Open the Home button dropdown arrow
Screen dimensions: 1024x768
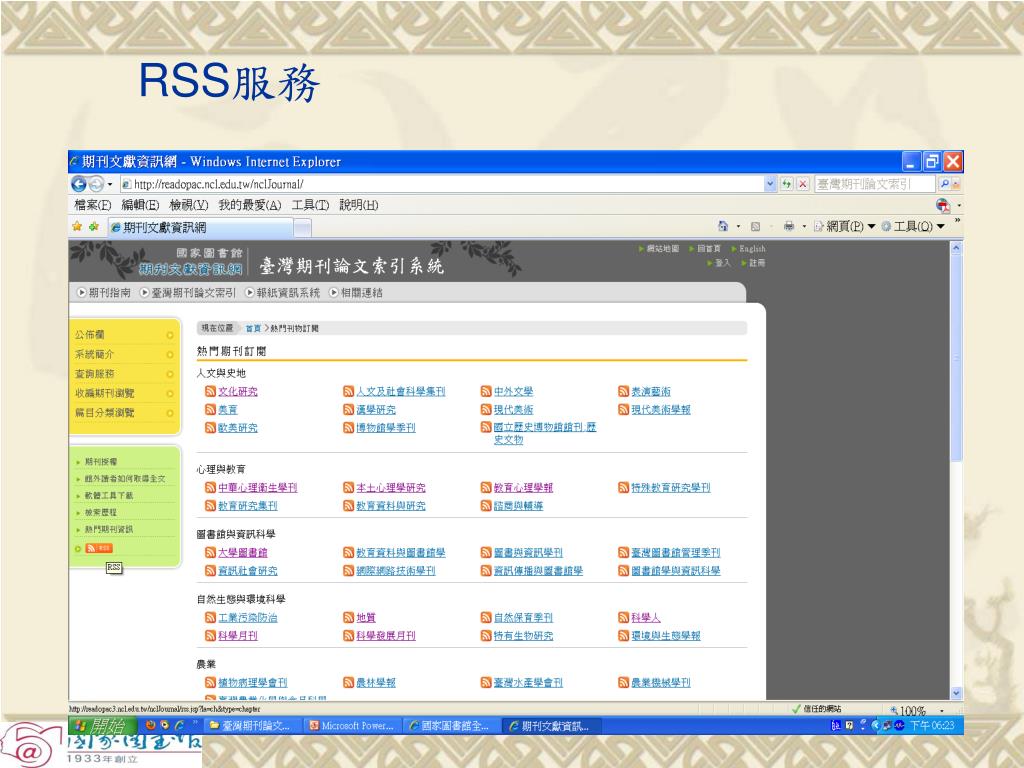tap(738, 226)
